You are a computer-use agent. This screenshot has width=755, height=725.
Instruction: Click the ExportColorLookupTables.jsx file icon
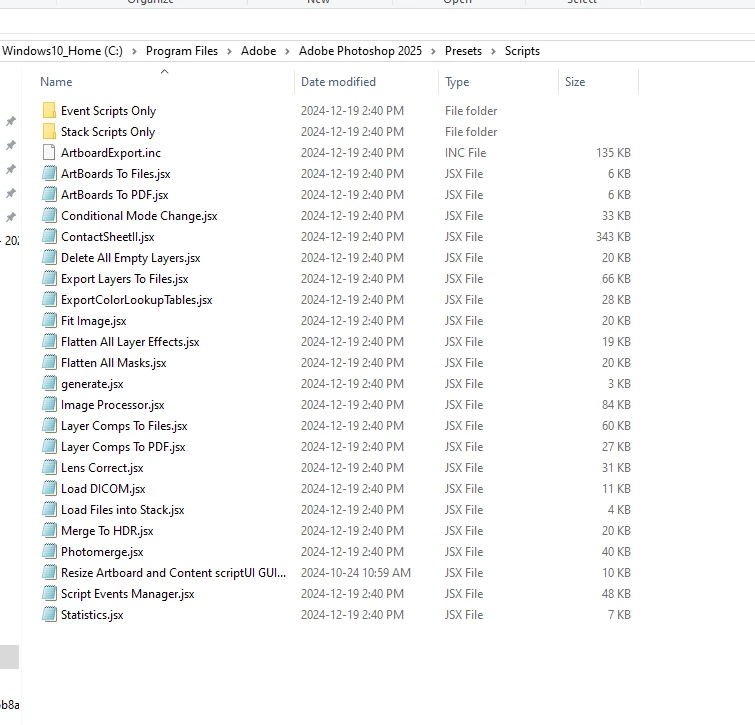(49, 299)
